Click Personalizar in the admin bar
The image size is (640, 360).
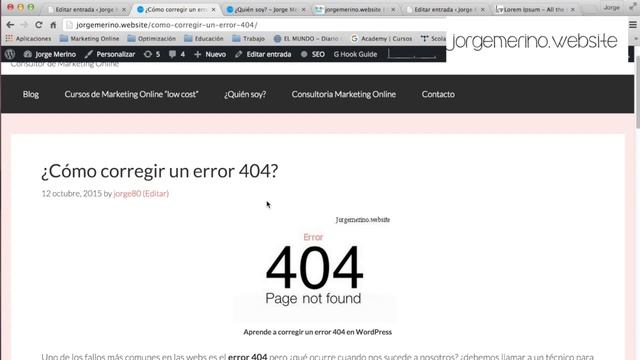110,54
